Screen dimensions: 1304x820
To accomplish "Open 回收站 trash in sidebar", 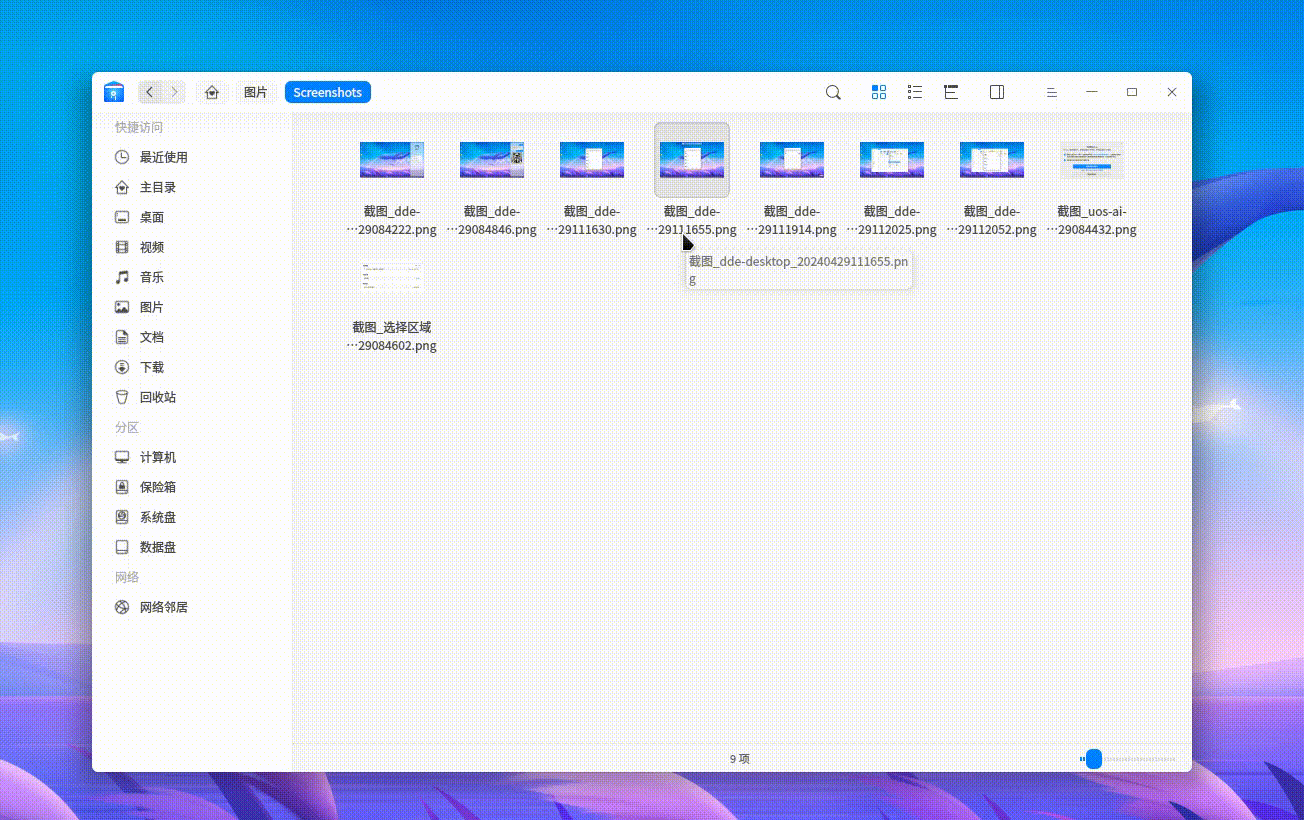I will (192, 397).
